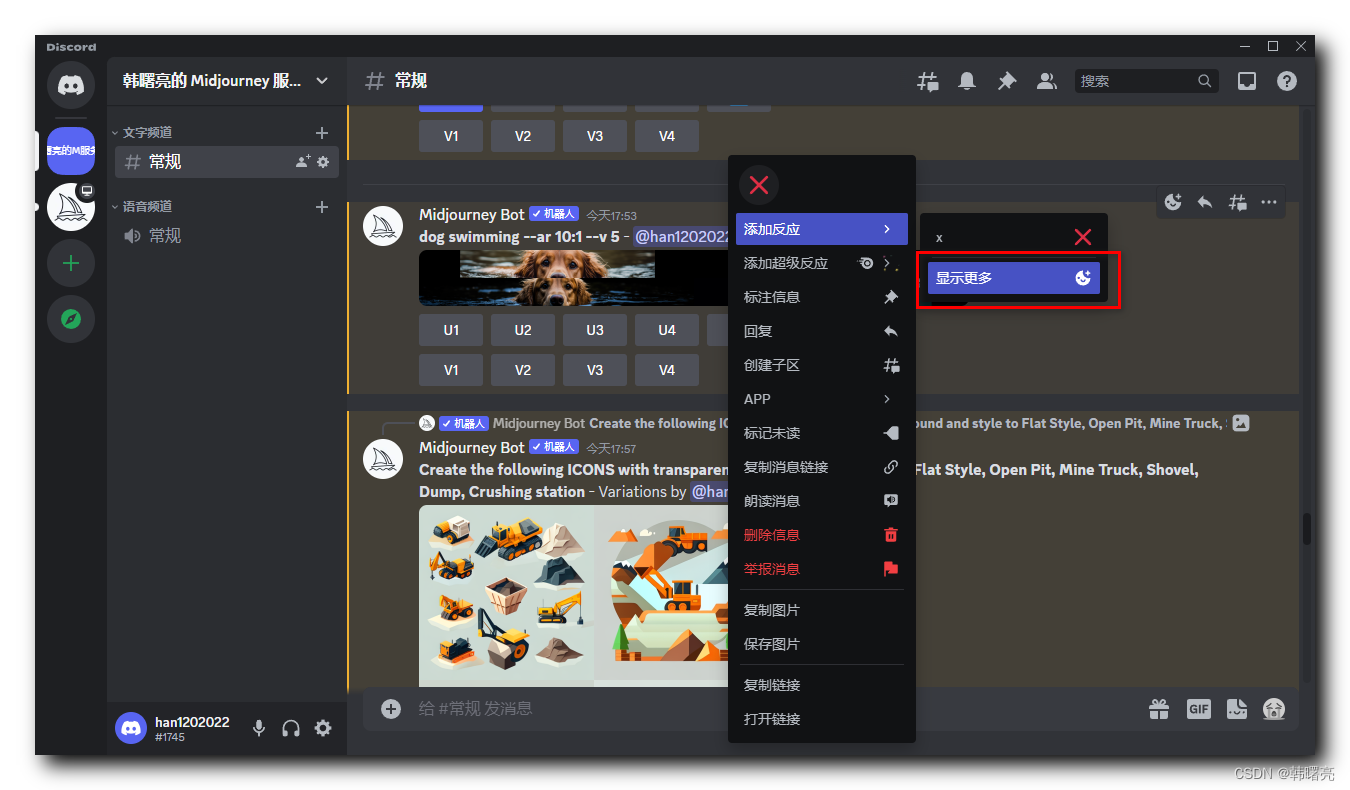Expand the APP submenu
This screenshot has width=1350, height=790.
pos(822,399)
